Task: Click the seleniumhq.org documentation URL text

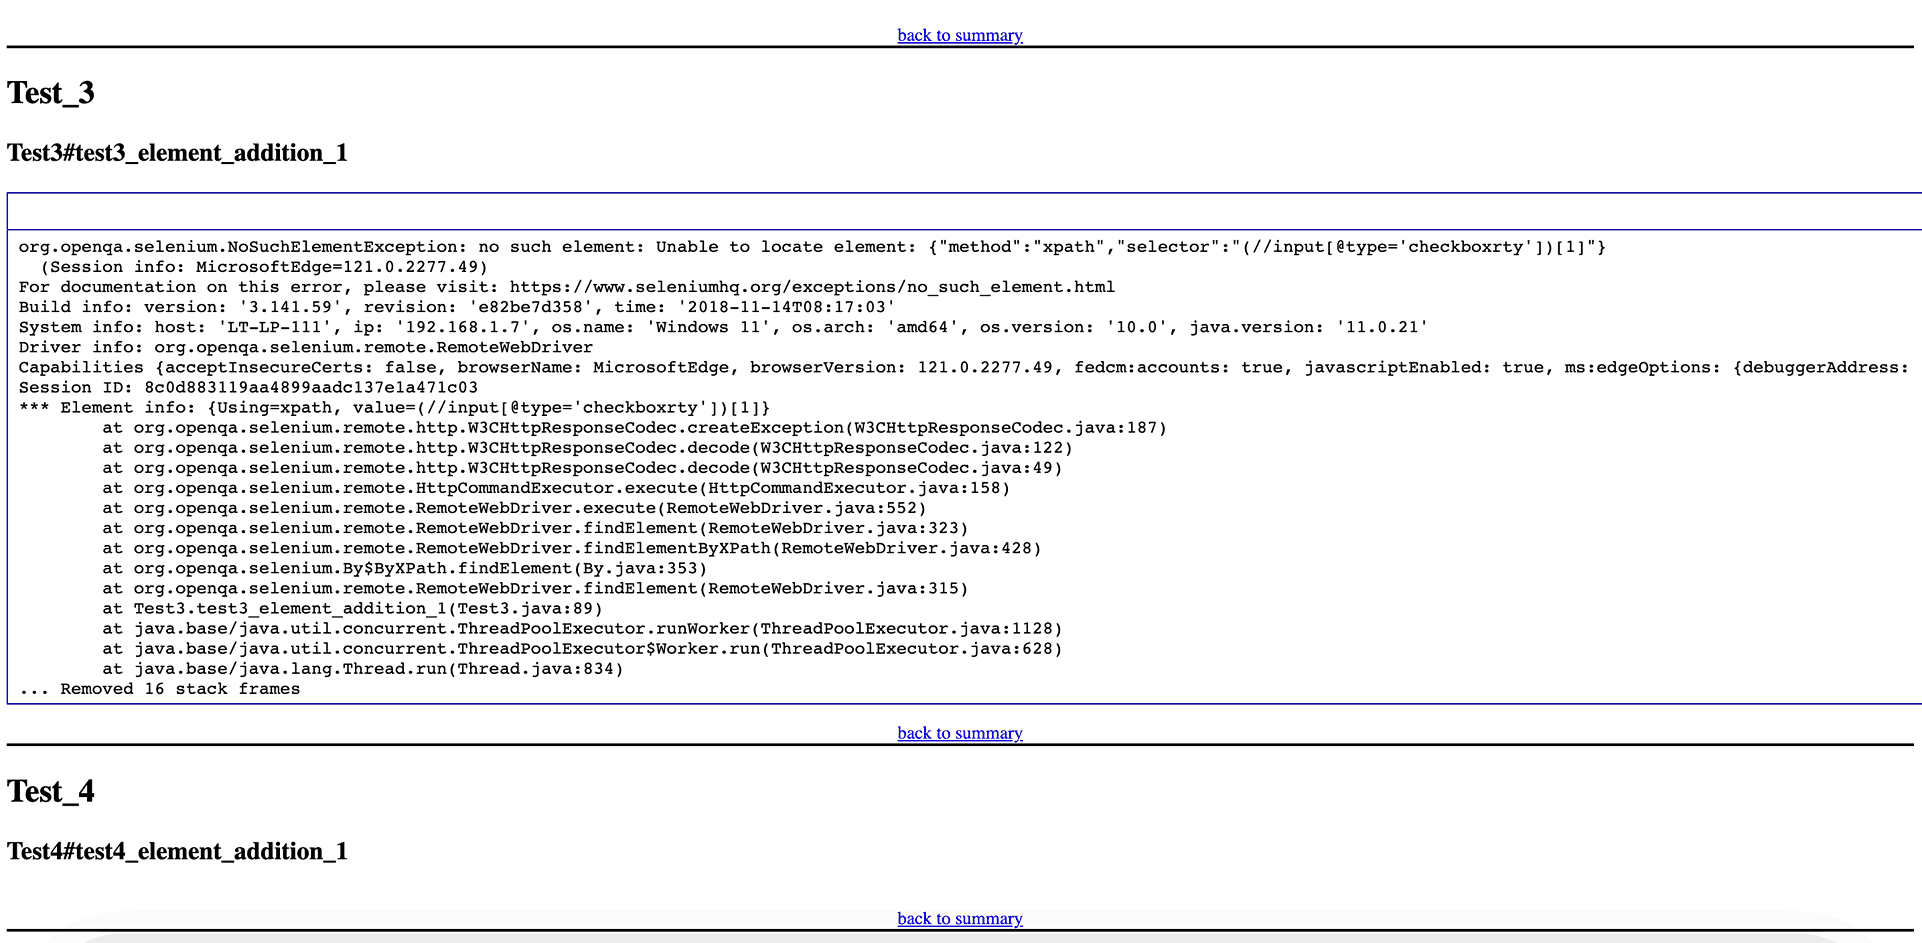Action: [x=811, y=287]
